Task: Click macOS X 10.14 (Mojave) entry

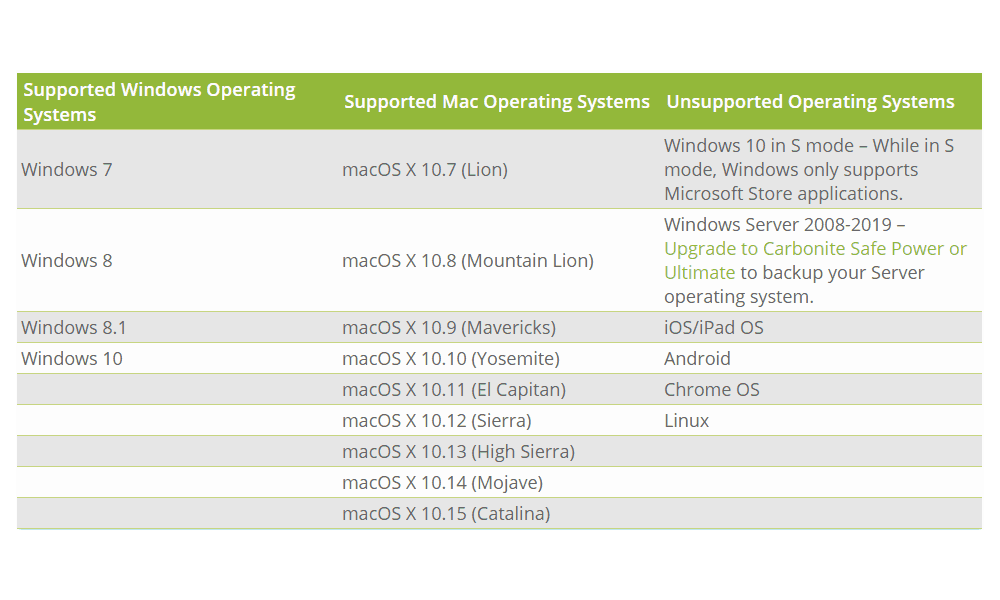Action: point(443,483)
